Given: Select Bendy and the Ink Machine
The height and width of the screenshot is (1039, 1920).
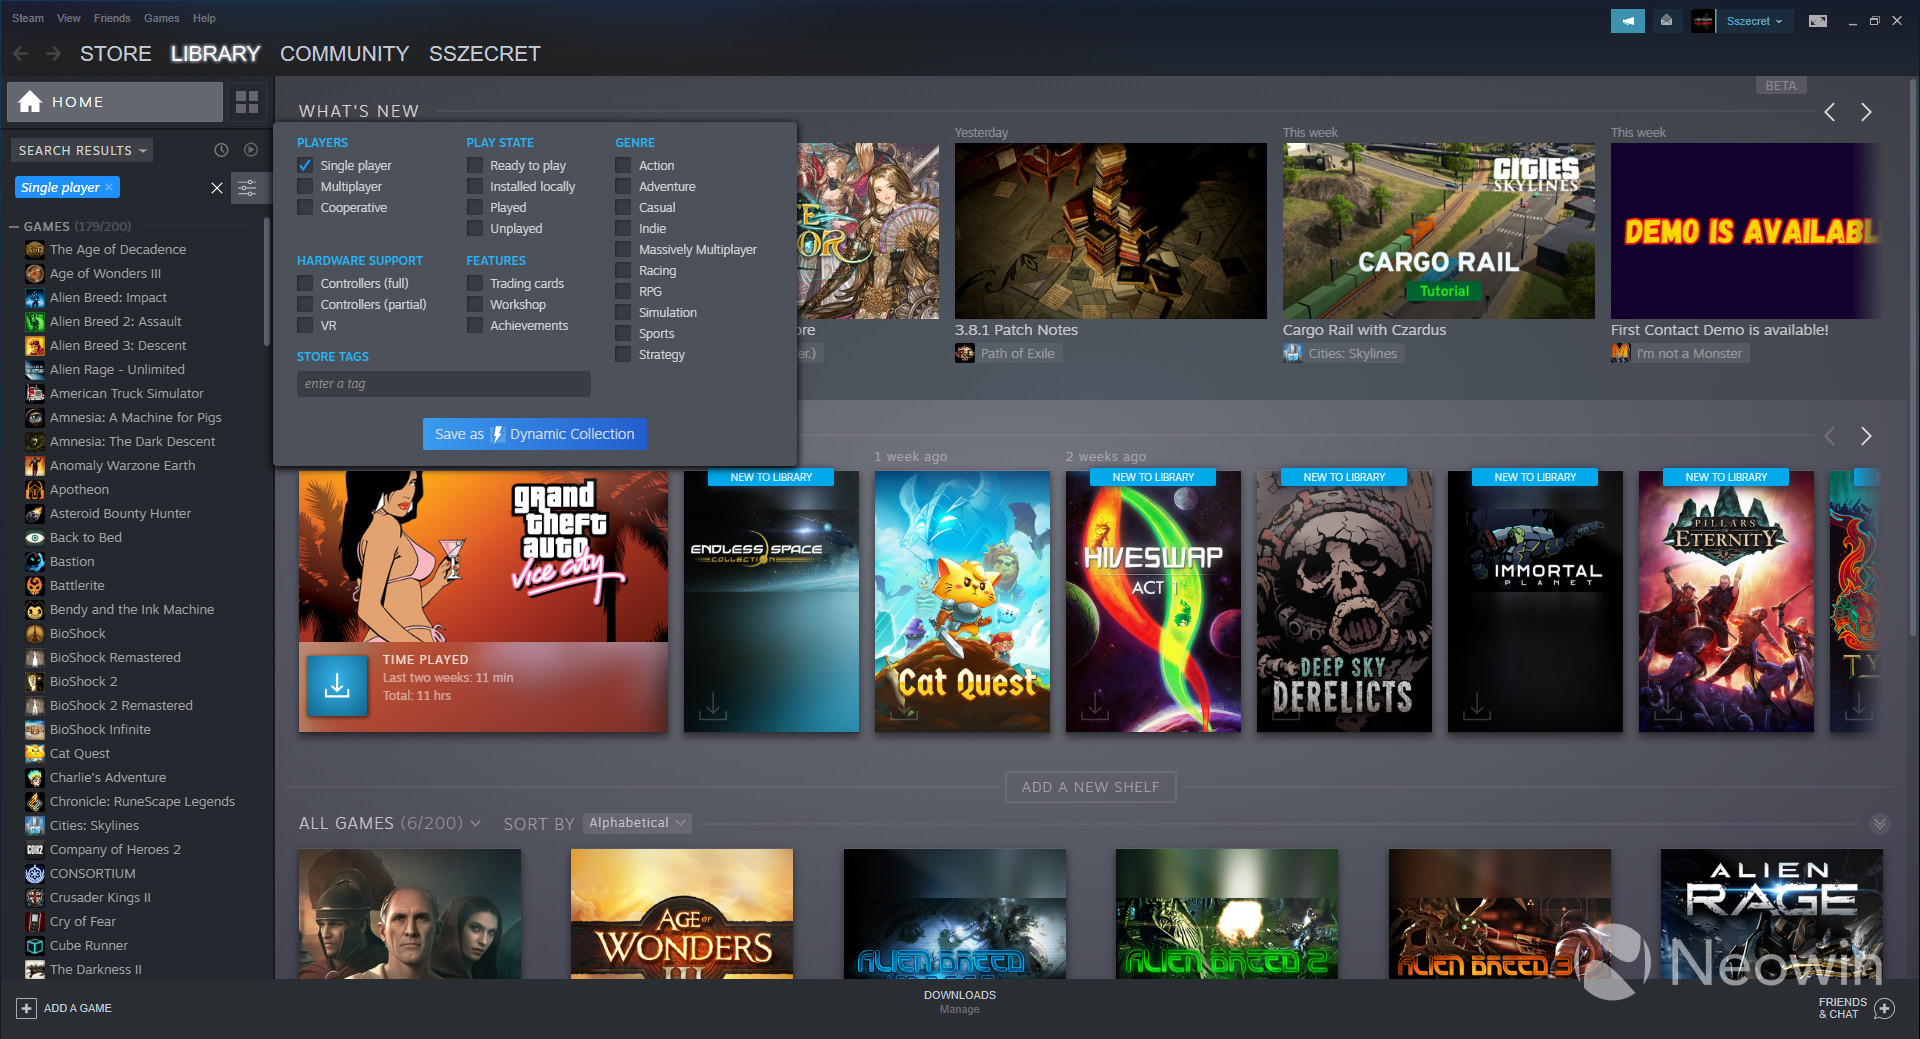Looking at the screenshot, I should [x=132, y=609].
